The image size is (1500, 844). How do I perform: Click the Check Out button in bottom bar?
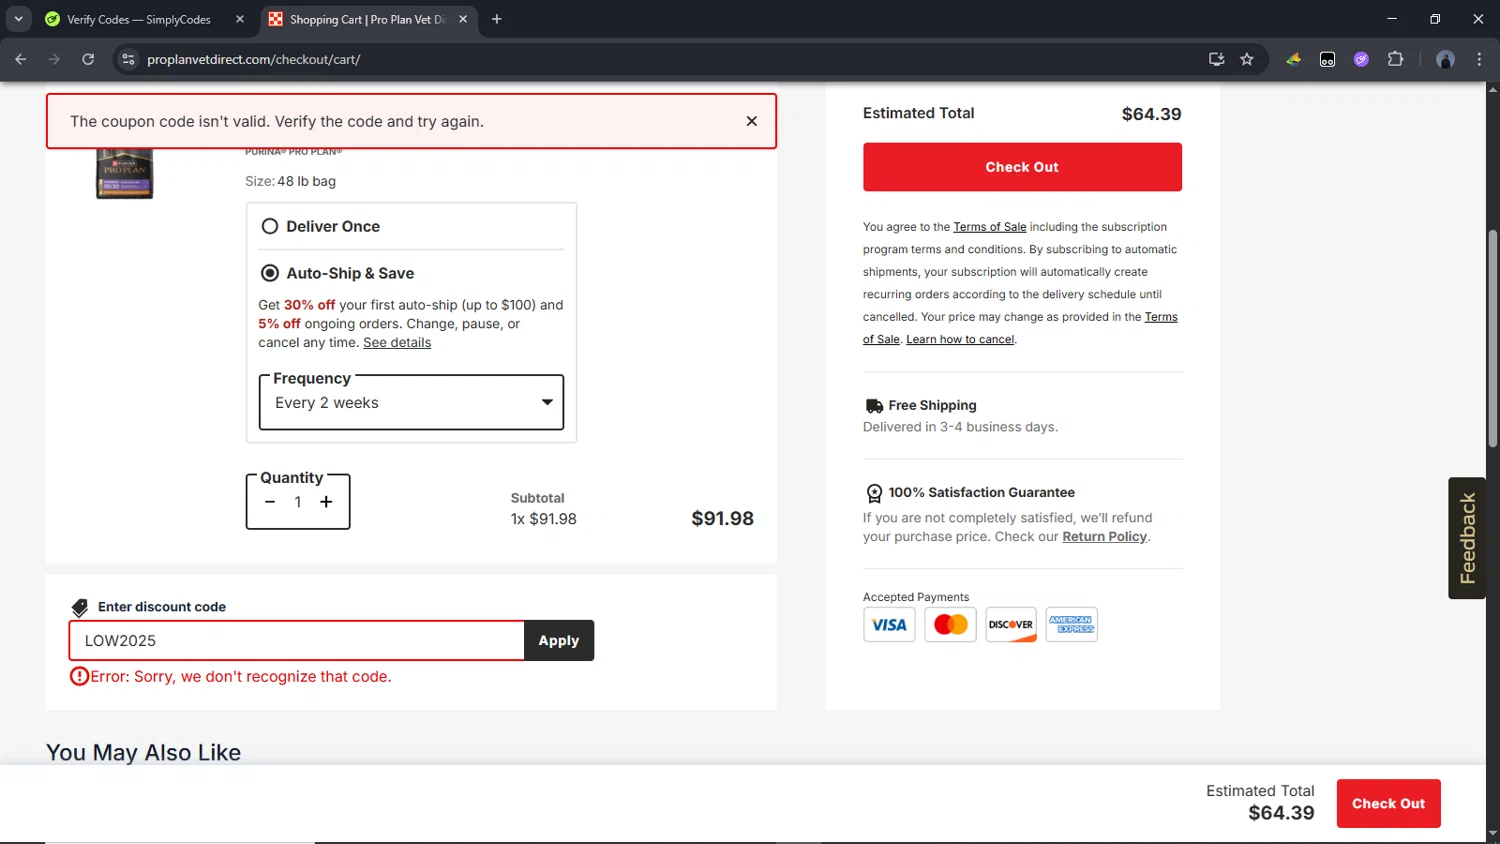click(1388, 804)
